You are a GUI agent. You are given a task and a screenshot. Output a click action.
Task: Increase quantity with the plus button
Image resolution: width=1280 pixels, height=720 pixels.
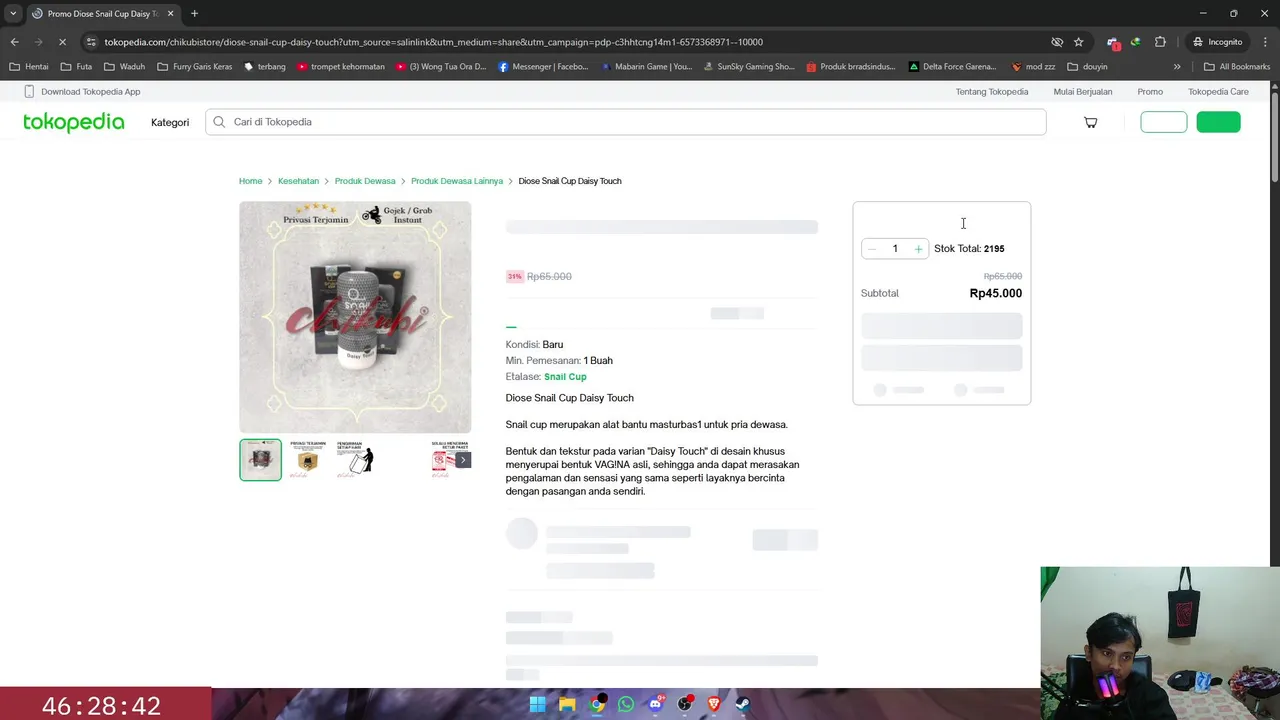click(918, 249)
